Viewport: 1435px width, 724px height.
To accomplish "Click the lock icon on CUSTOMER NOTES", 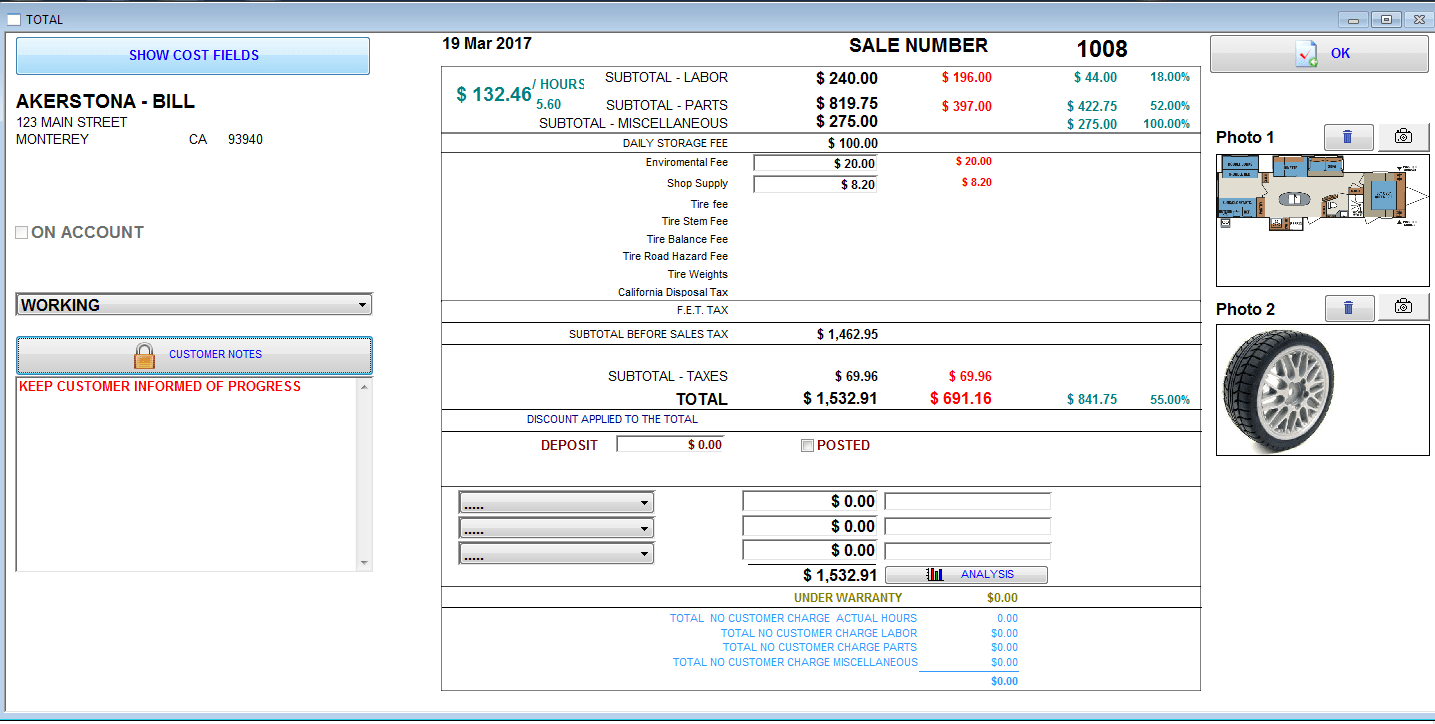I will [144, 355].
